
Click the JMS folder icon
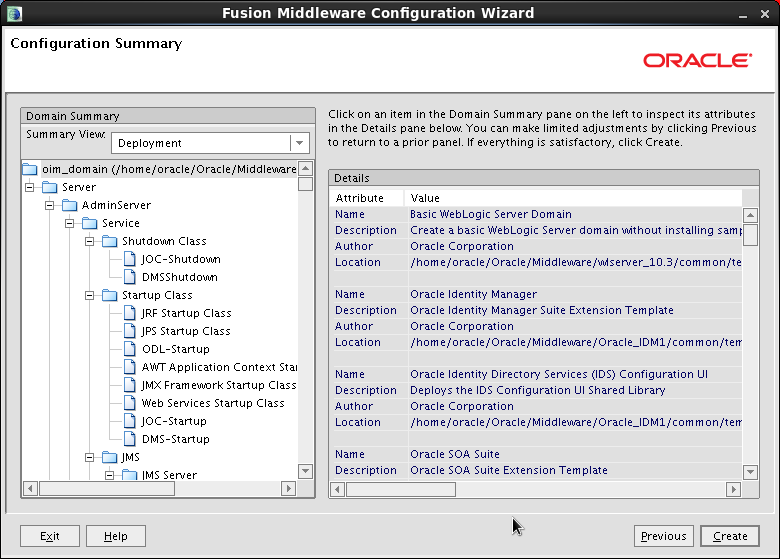(x=109, y=457)
